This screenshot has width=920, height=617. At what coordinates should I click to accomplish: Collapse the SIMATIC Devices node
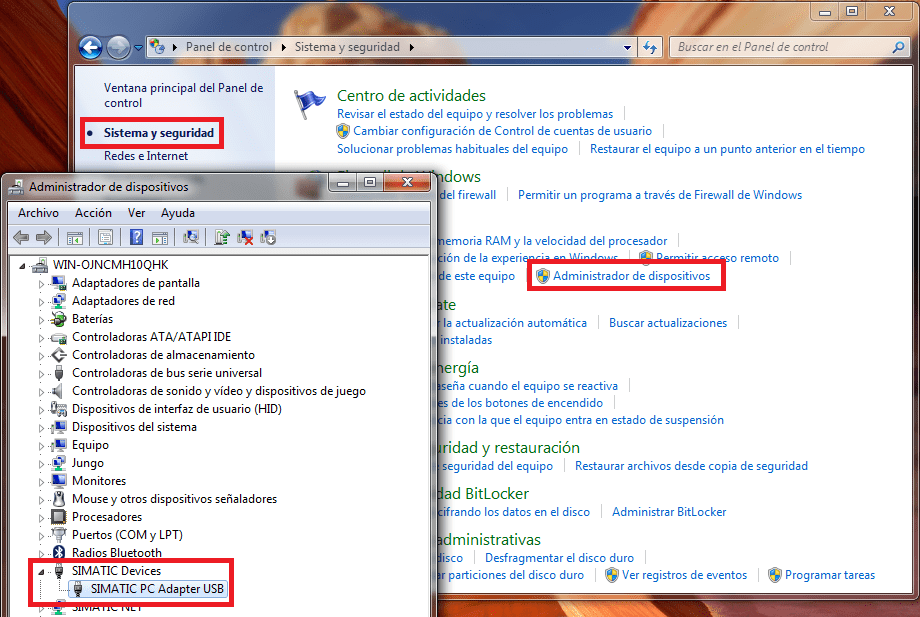41,572
